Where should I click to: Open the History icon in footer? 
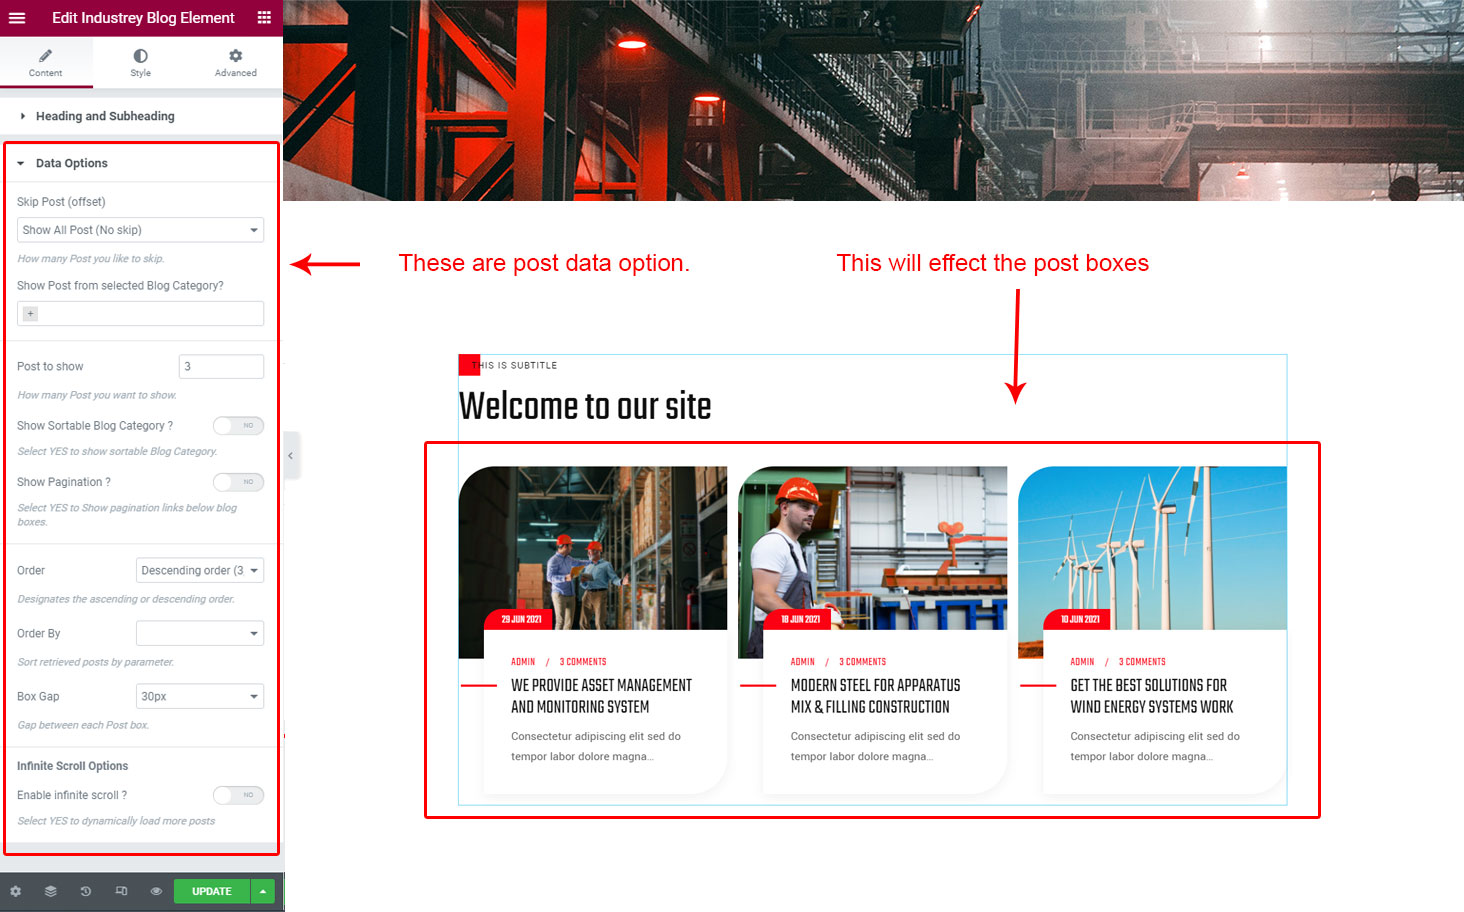86,891
